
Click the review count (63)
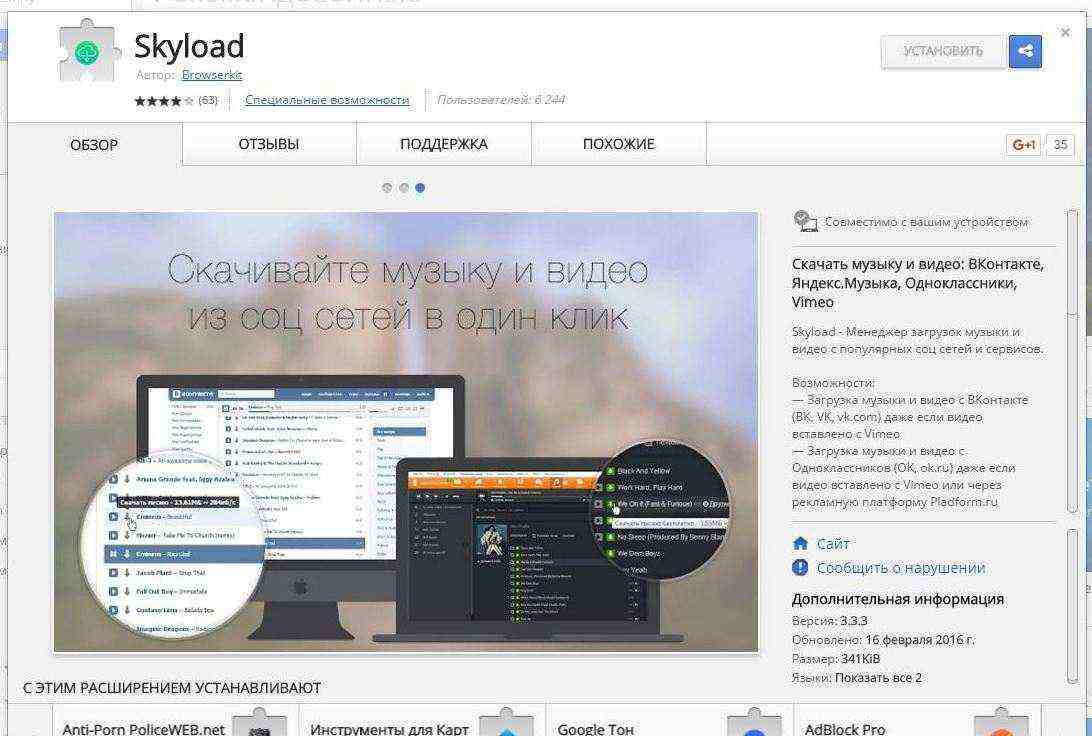pos(208,100)
